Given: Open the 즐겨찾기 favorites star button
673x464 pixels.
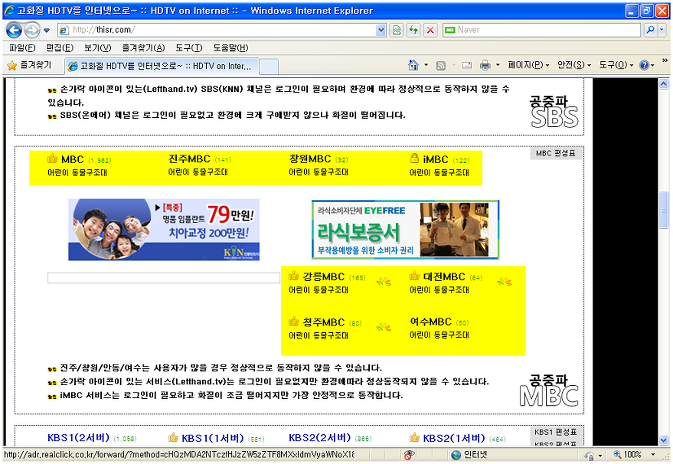Looking at the screenshot, I should tap(30, 65).
